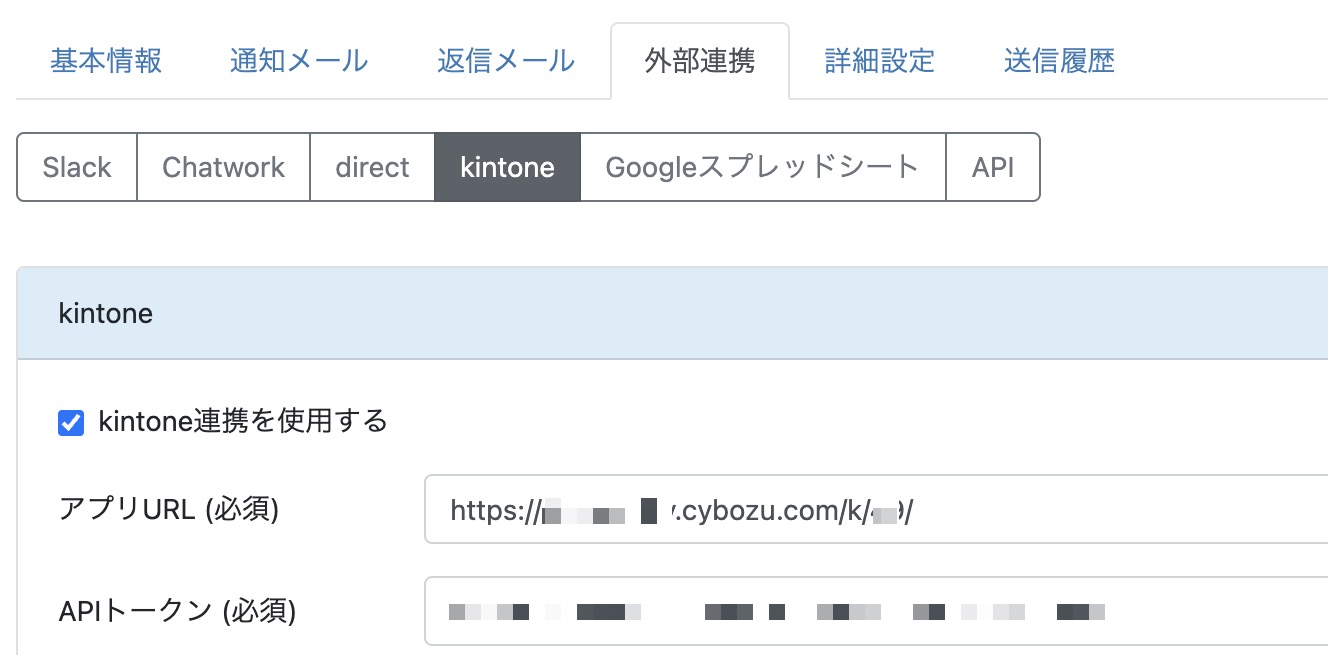
Task: View the 送信履歴 tab
Action: (1059, 61)
